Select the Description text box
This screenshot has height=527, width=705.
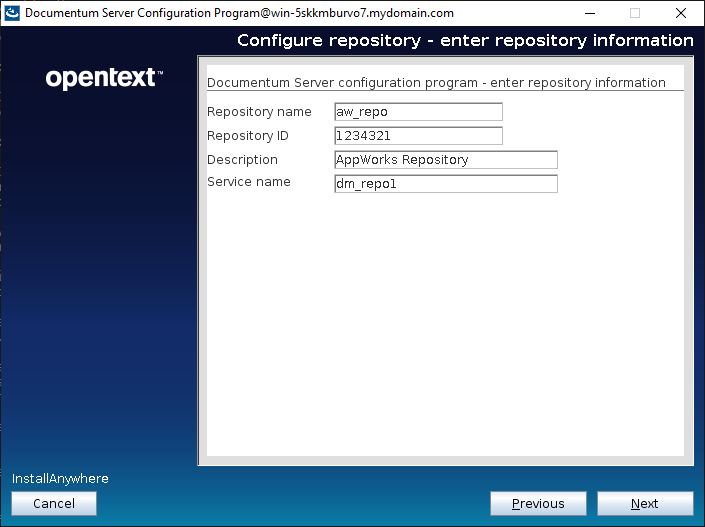click(445, 160)
